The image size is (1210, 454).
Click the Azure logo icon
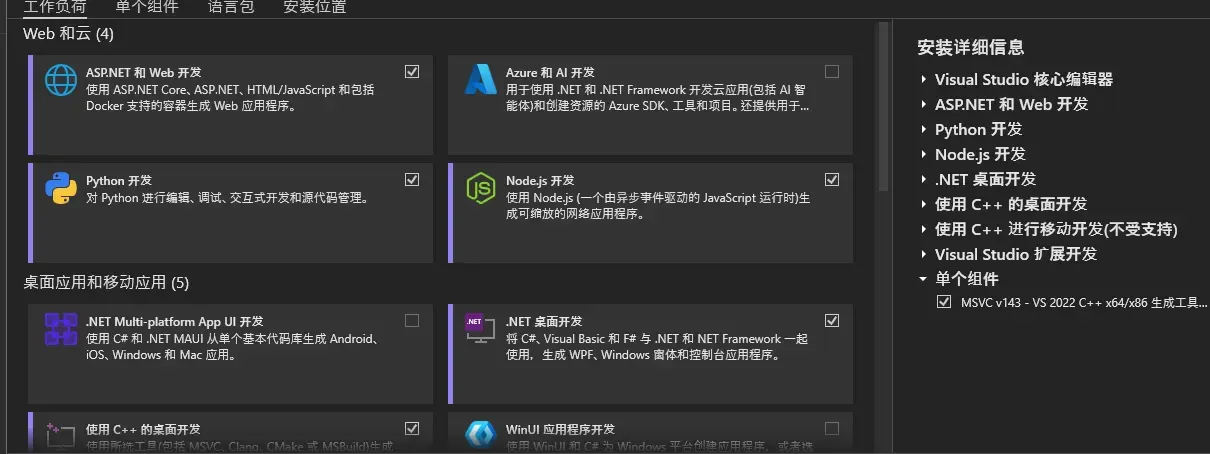point(481,79)
